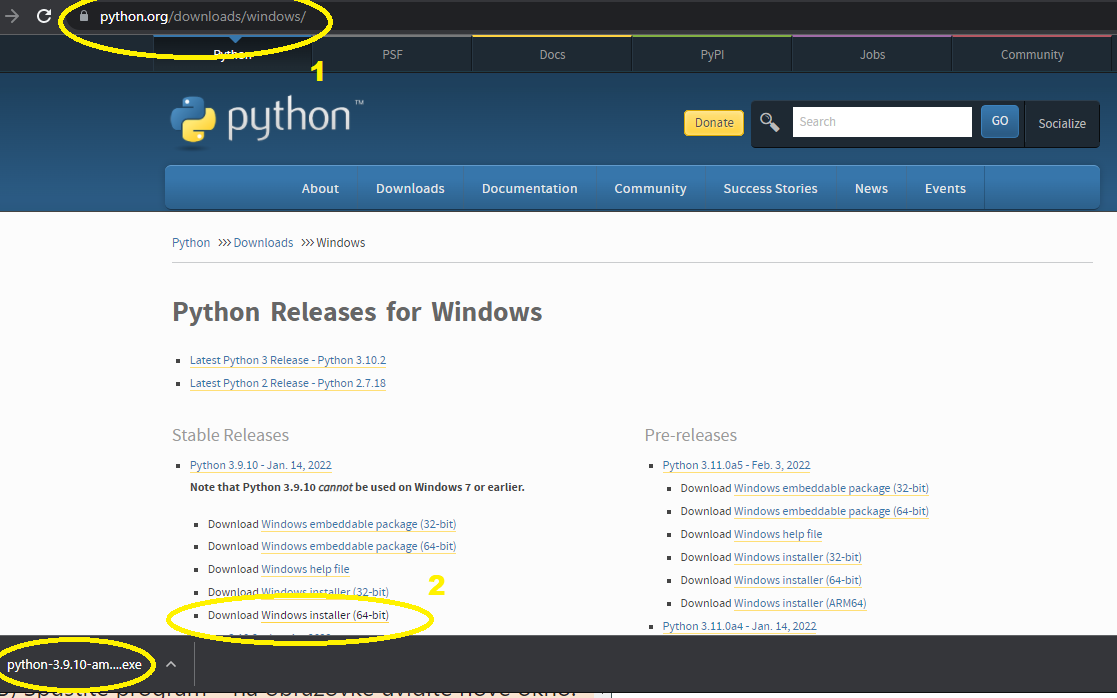Expand the downloaded file options chevron
This screenshot has width=1117, height=698.
click(171, 665)
